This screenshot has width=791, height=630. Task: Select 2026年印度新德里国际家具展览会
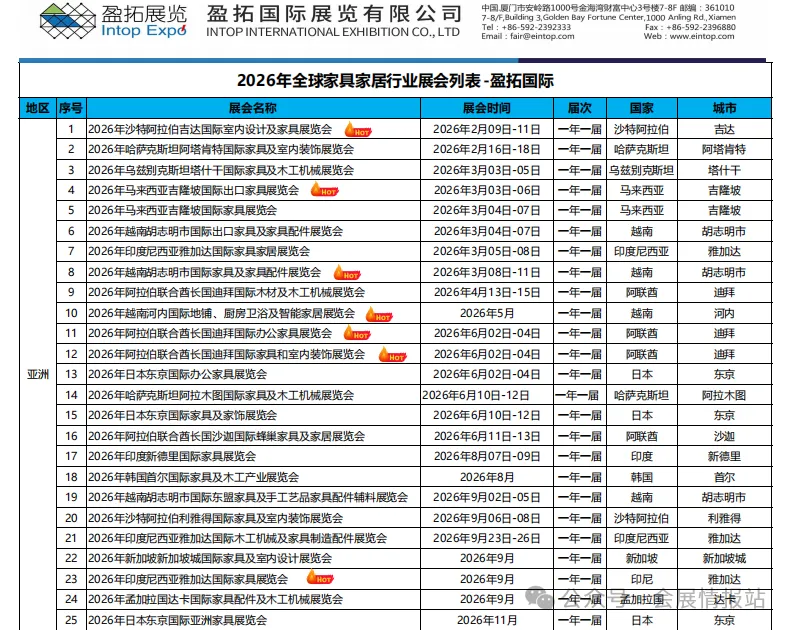pyautogui.click(x=172, y=456)
